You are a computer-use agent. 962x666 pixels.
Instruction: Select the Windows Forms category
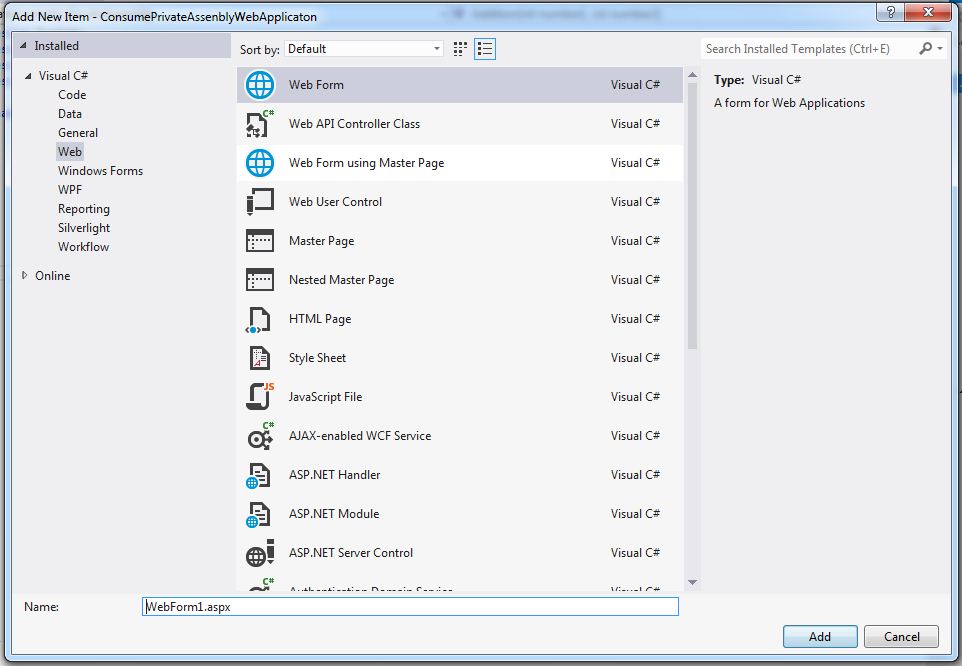pos(101,170)
